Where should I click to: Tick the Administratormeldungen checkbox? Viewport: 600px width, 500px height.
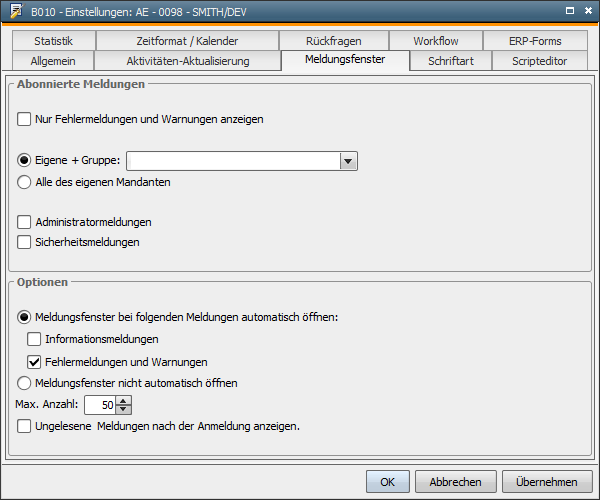(x=25, y=222)
